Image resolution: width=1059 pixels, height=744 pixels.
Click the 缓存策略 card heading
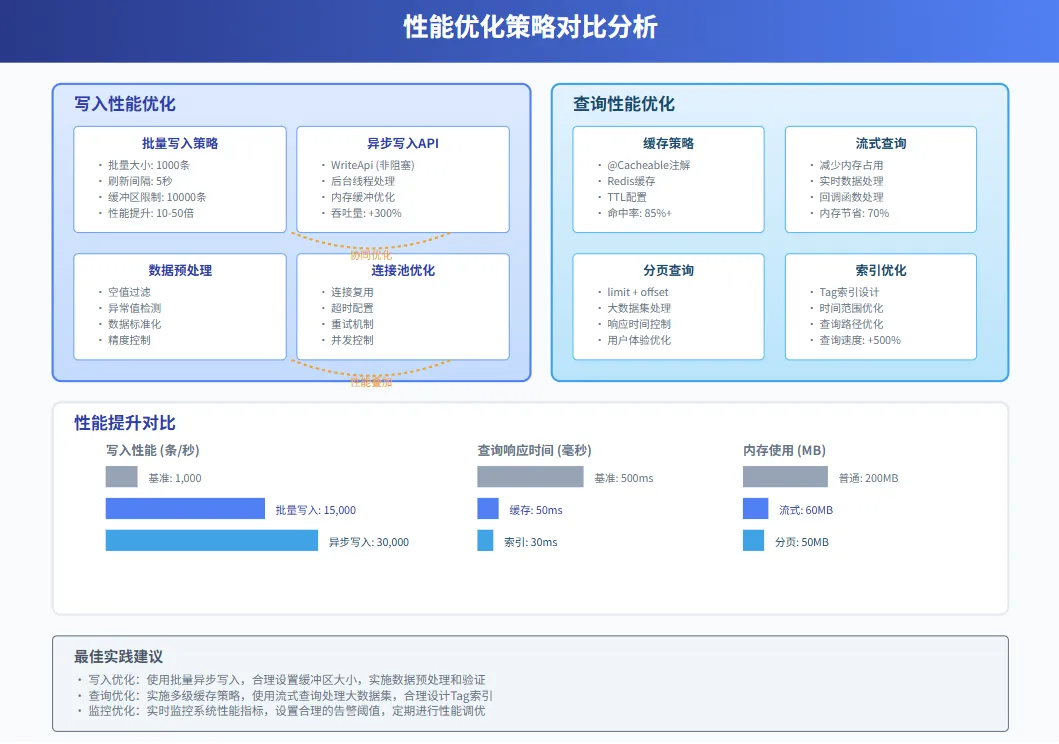[x=668, y=143]
